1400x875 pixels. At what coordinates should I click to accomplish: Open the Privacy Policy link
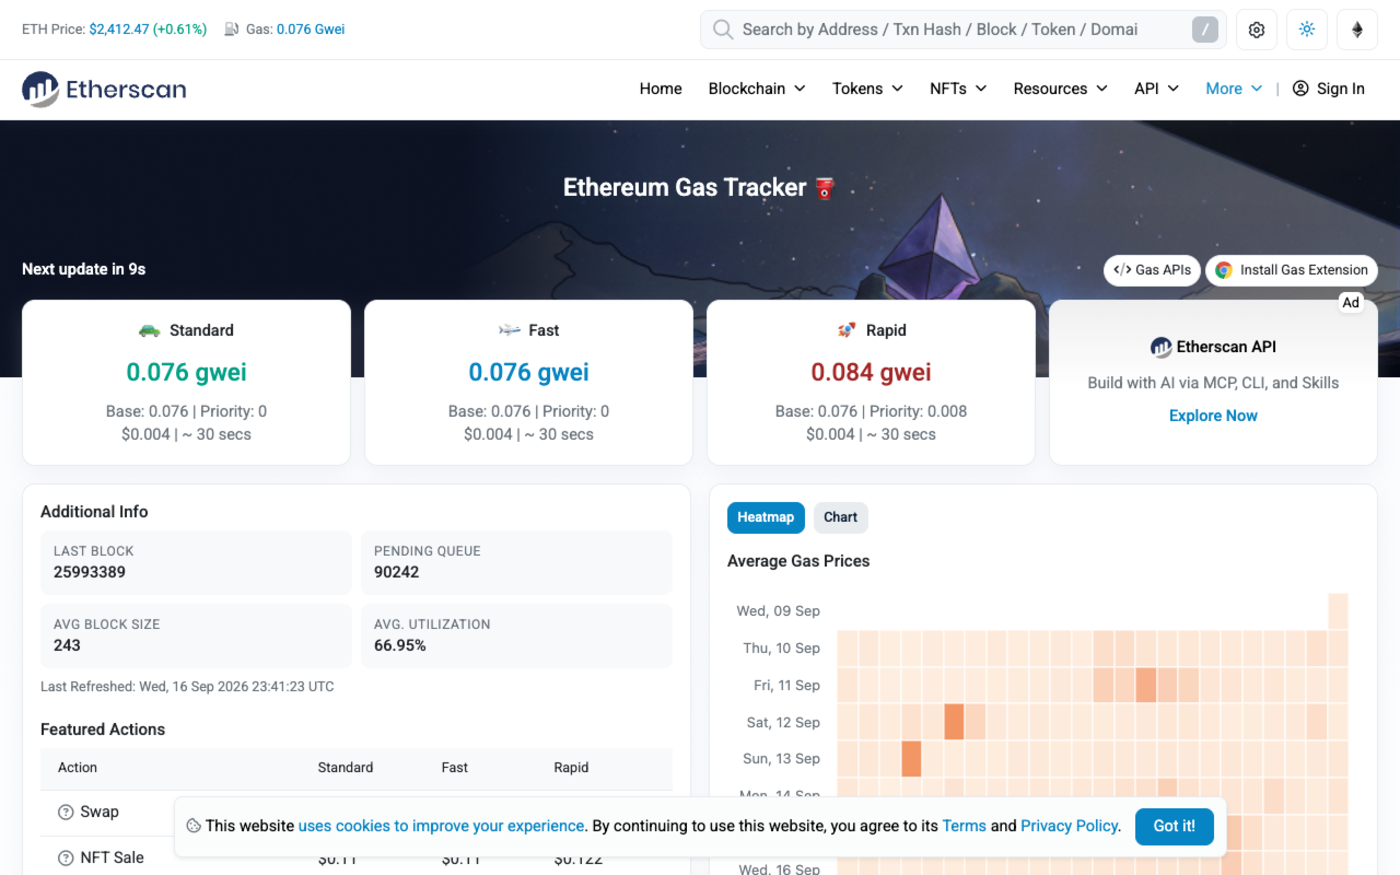coord(1069,826)
